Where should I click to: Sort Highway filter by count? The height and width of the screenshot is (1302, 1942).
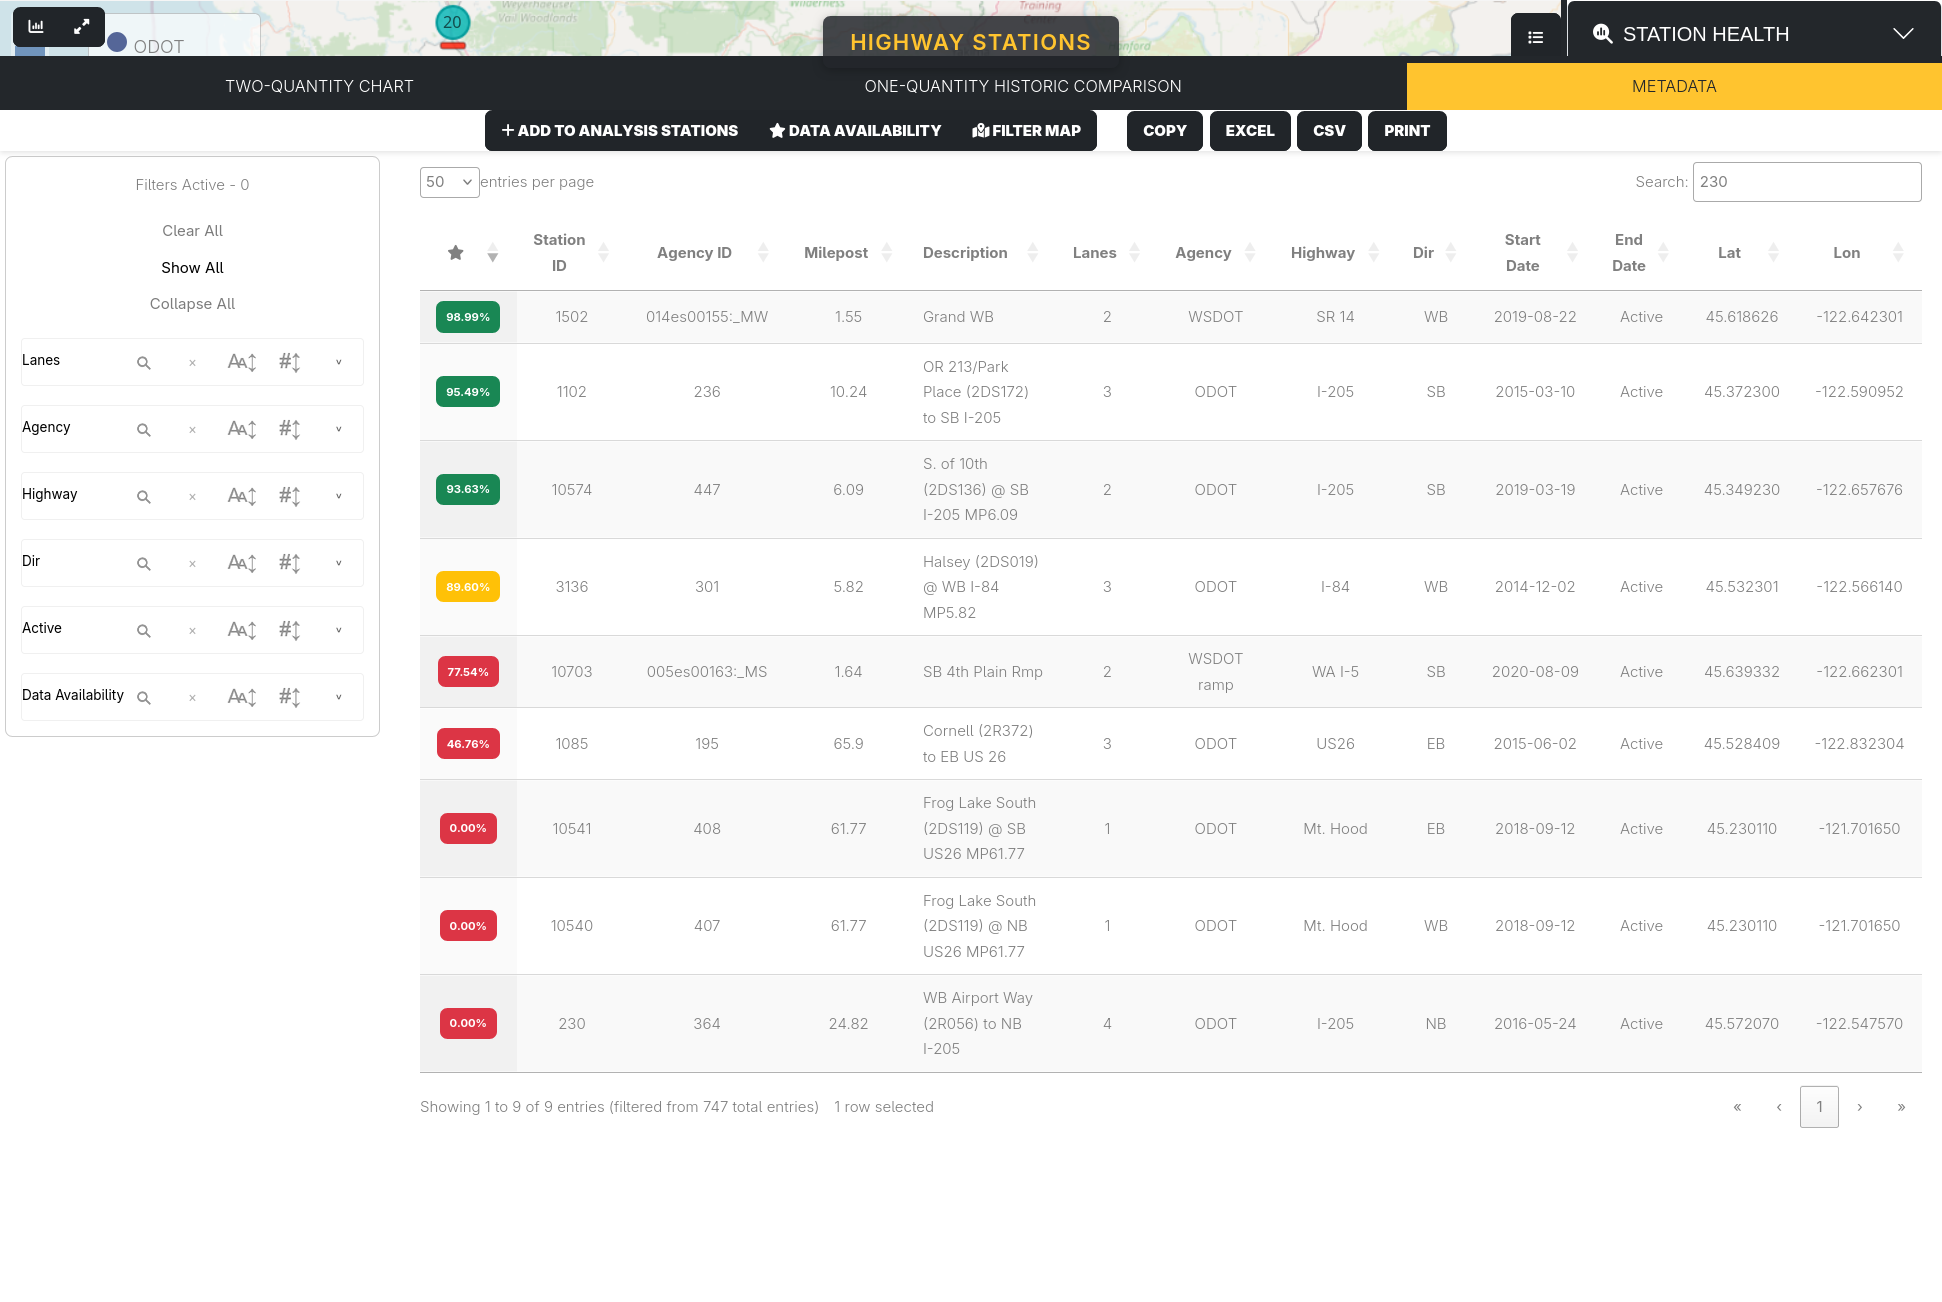[x=290, y=496]
